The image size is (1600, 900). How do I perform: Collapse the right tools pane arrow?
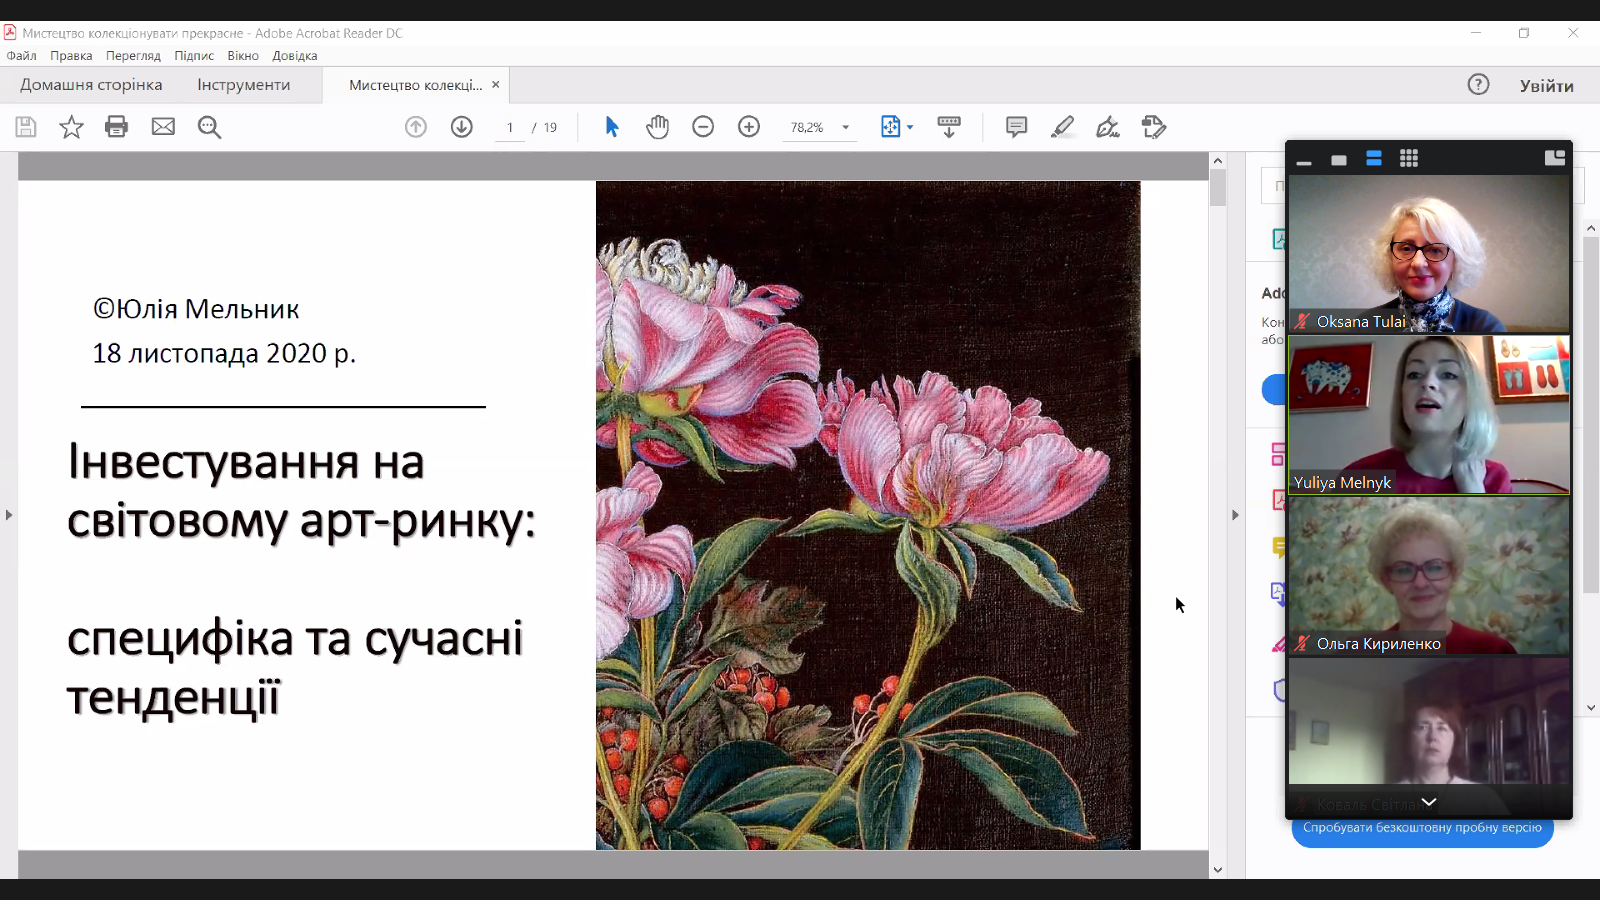click(1235, 515)
